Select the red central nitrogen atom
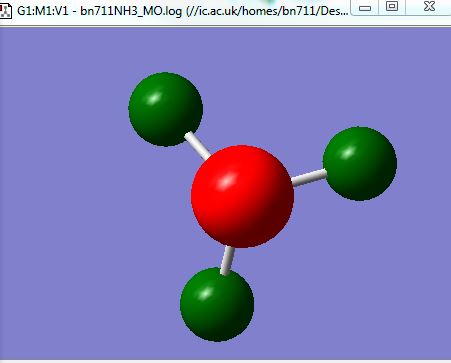The height and width of the screenshot is (363, 451). point(242,197)
